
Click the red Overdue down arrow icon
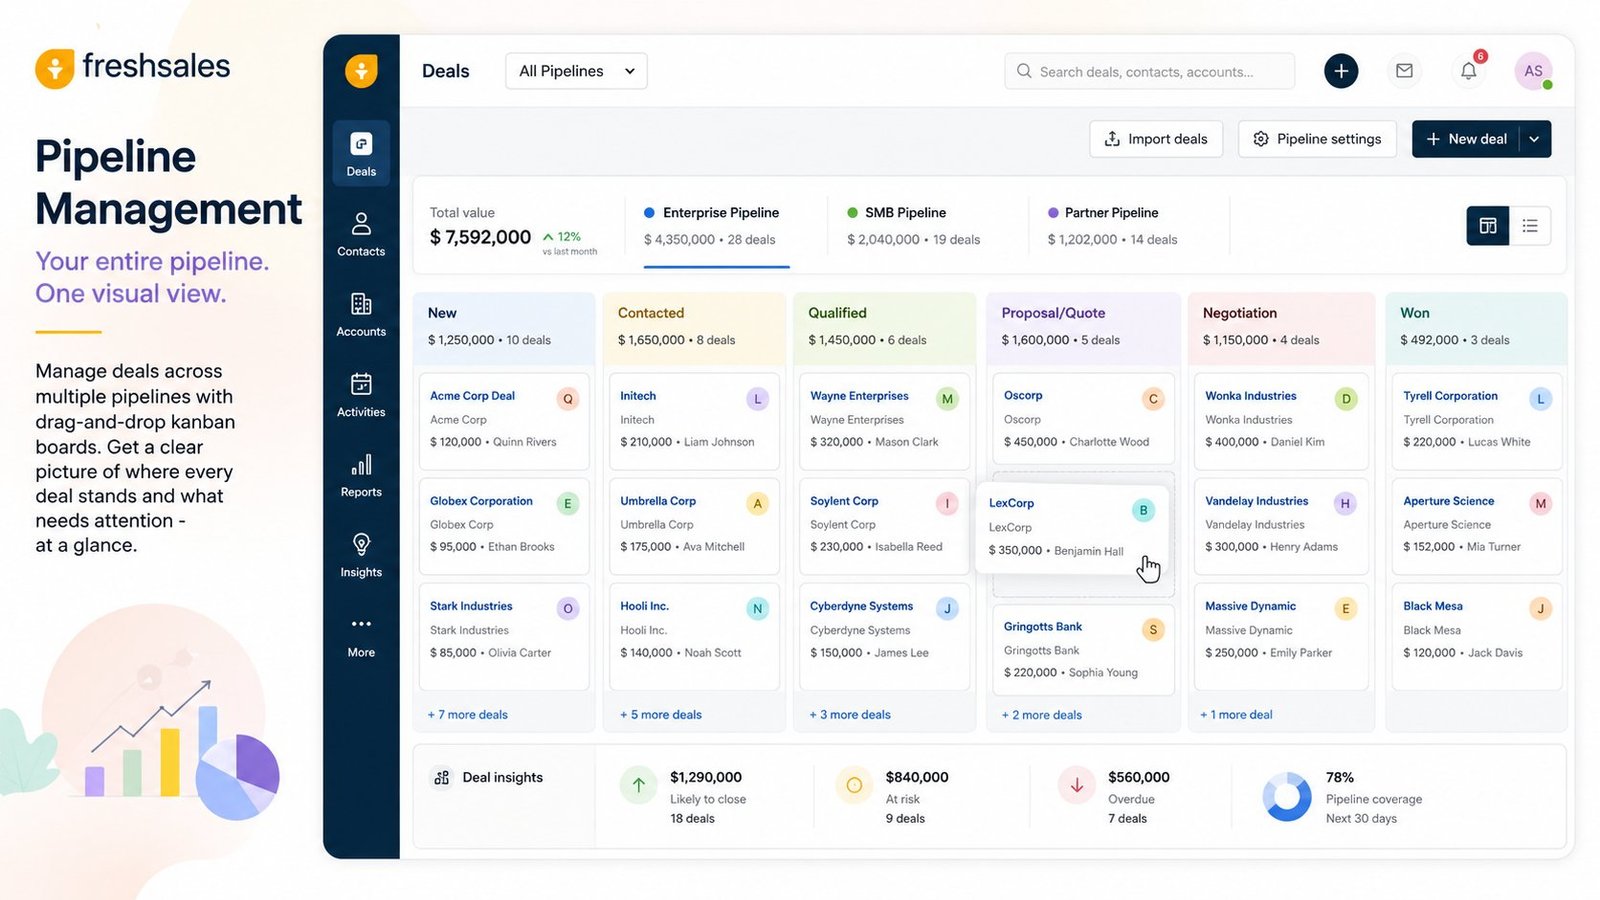[1076, 785]
